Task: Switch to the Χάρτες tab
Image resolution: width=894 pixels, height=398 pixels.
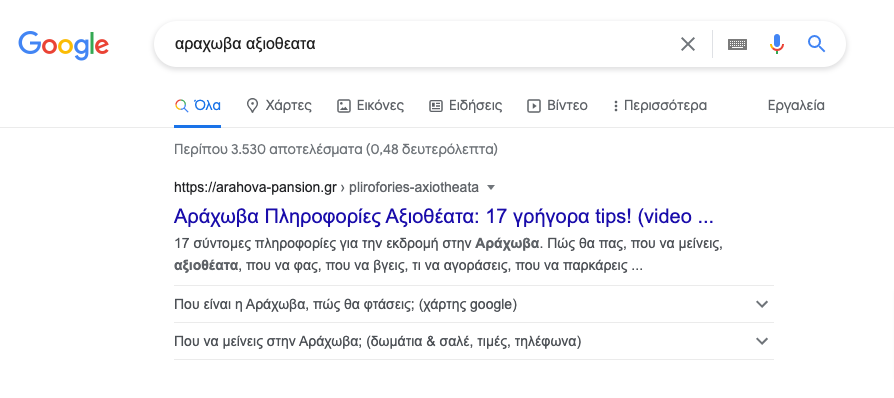Action: [279, 105]
